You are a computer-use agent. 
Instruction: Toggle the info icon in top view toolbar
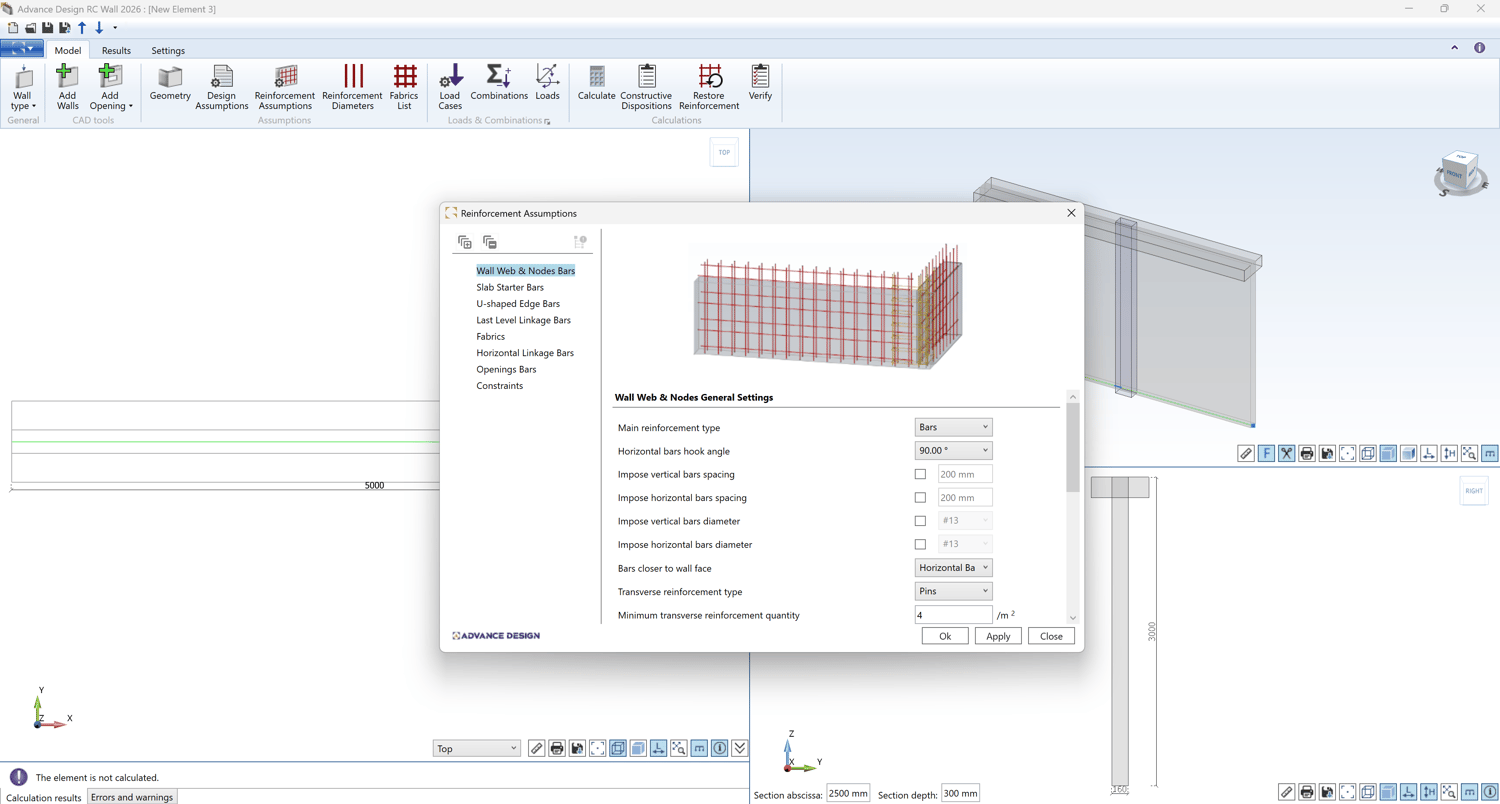click(719, 748)
